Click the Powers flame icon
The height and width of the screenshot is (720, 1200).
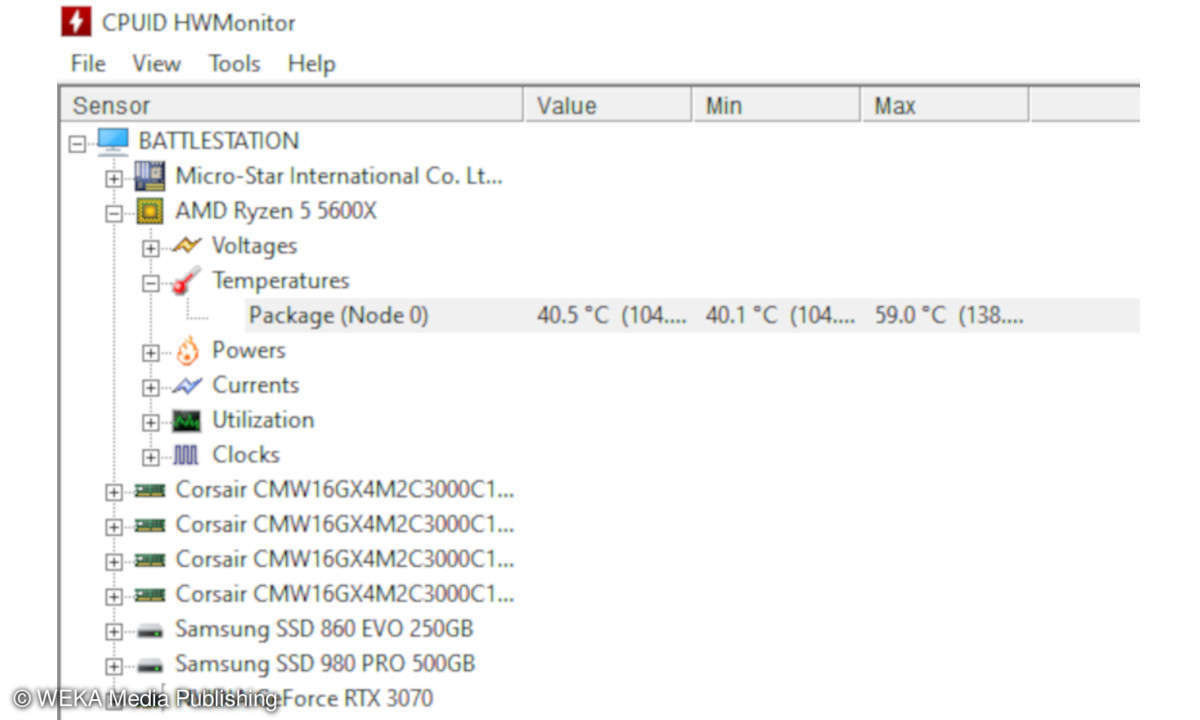coord(187,351)
